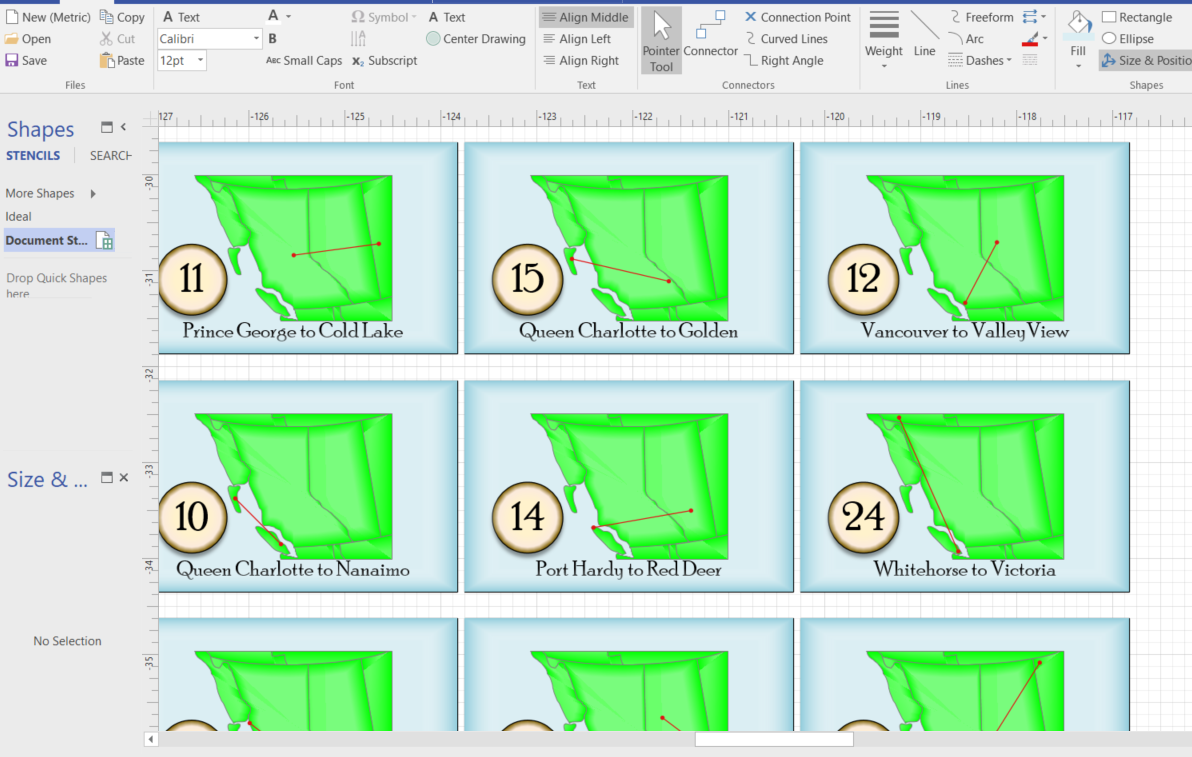Toggle Align Middle text alignment
The width and height of the screenshot is (1192, 757).
(x=585, y=17)
